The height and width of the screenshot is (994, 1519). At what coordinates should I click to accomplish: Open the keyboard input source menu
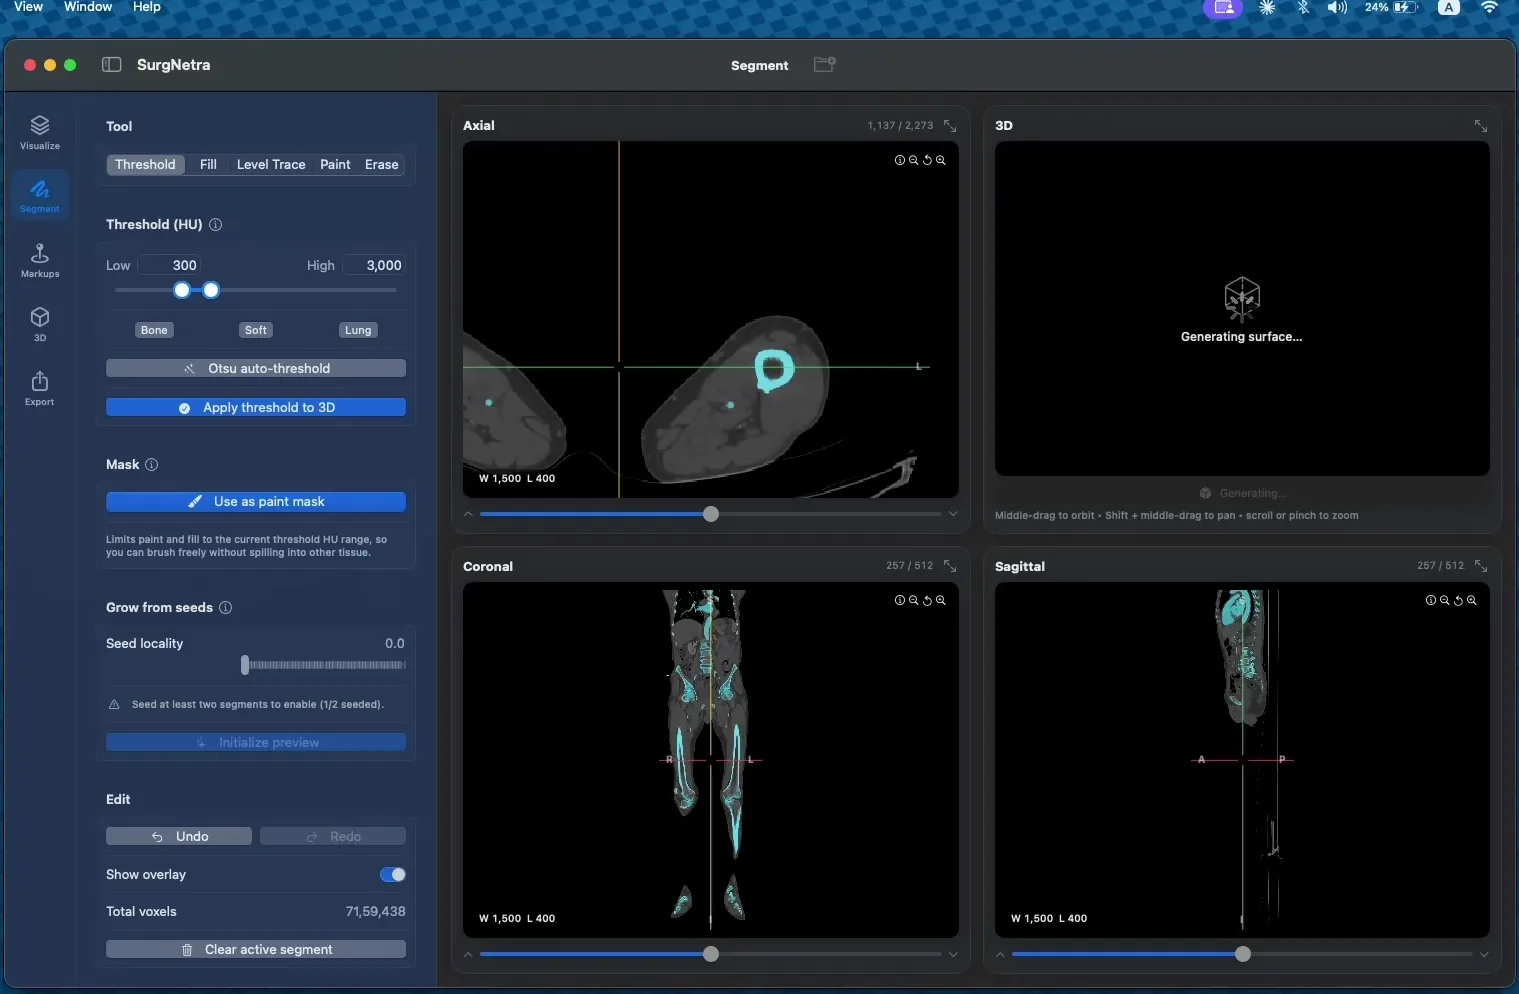[x=1448, y=7]
